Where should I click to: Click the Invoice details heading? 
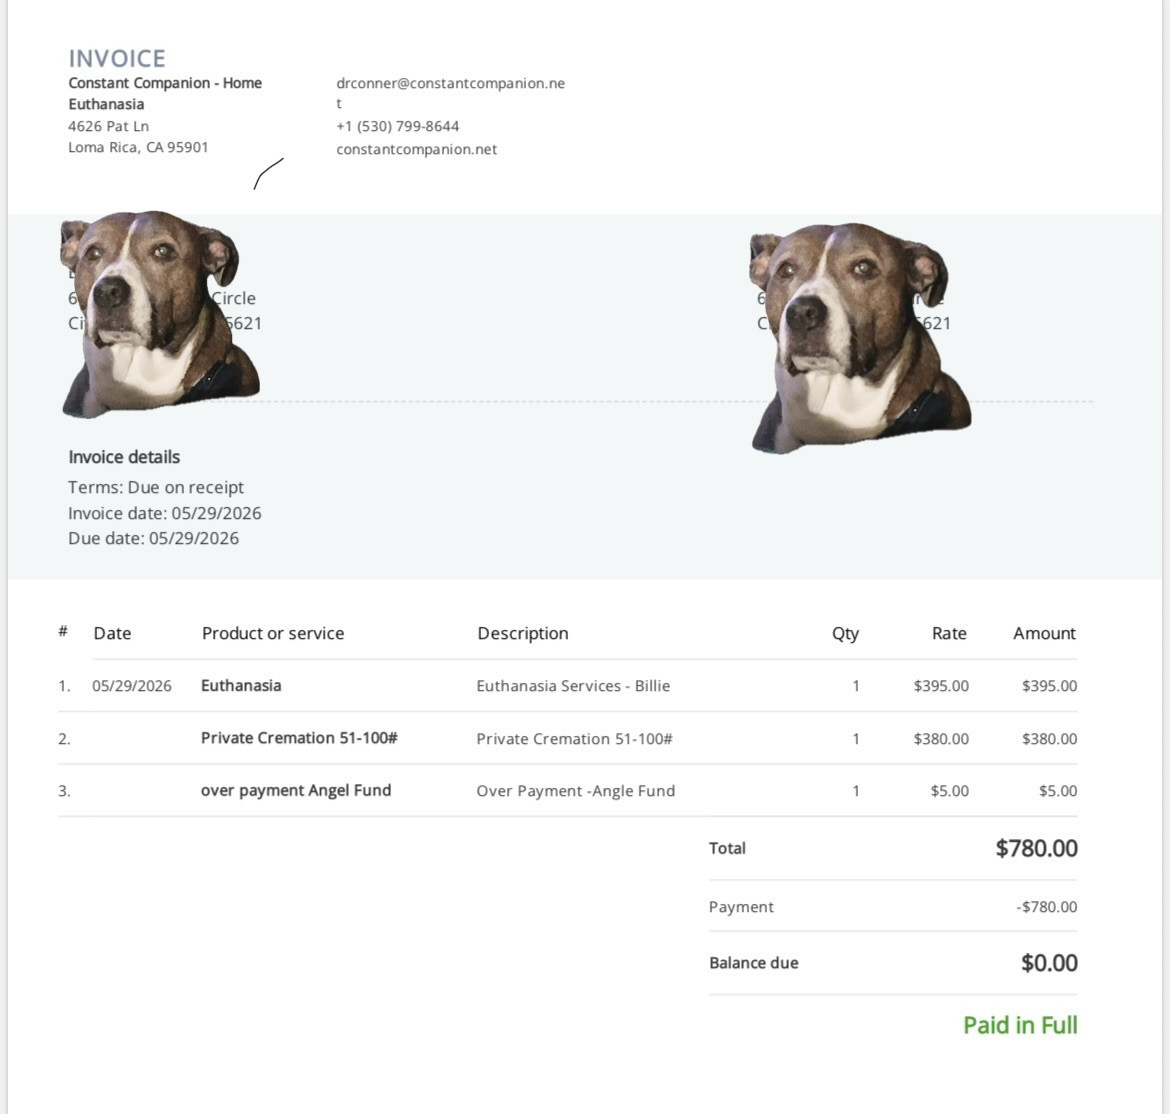point(124,457)
